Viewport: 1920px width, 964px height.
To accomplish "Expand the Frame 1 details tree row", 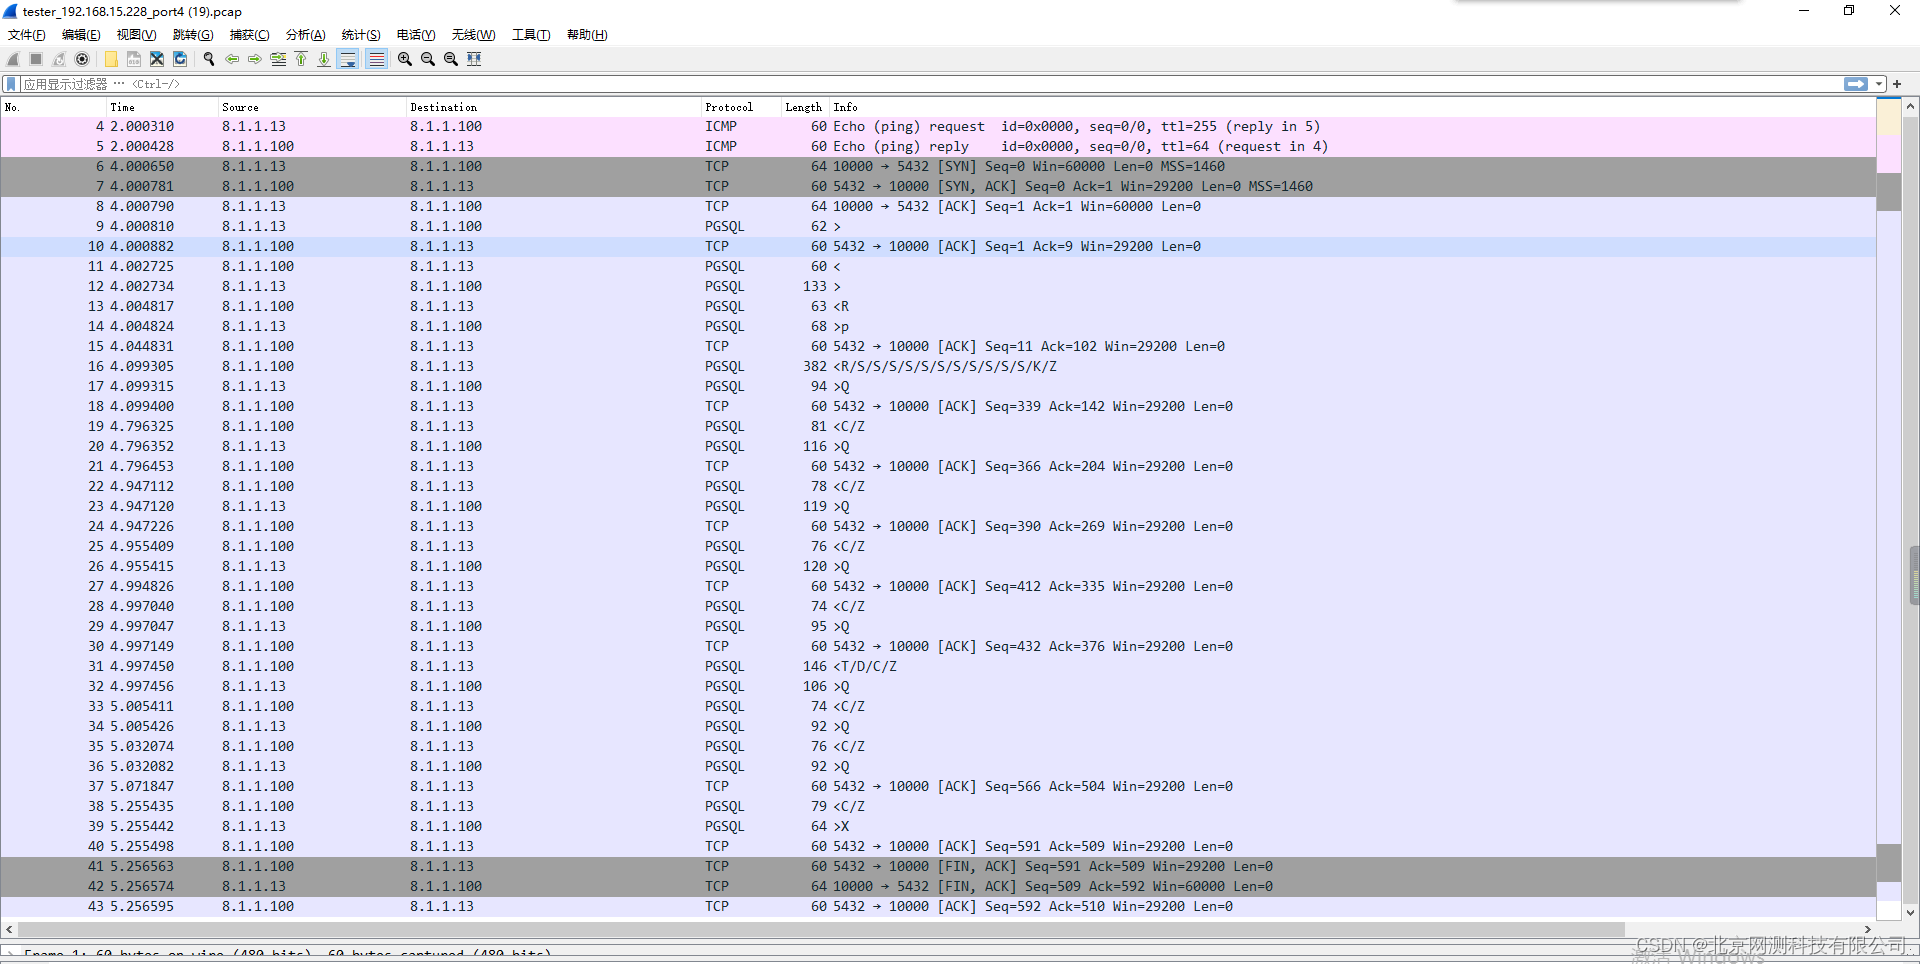I will 9,955.
